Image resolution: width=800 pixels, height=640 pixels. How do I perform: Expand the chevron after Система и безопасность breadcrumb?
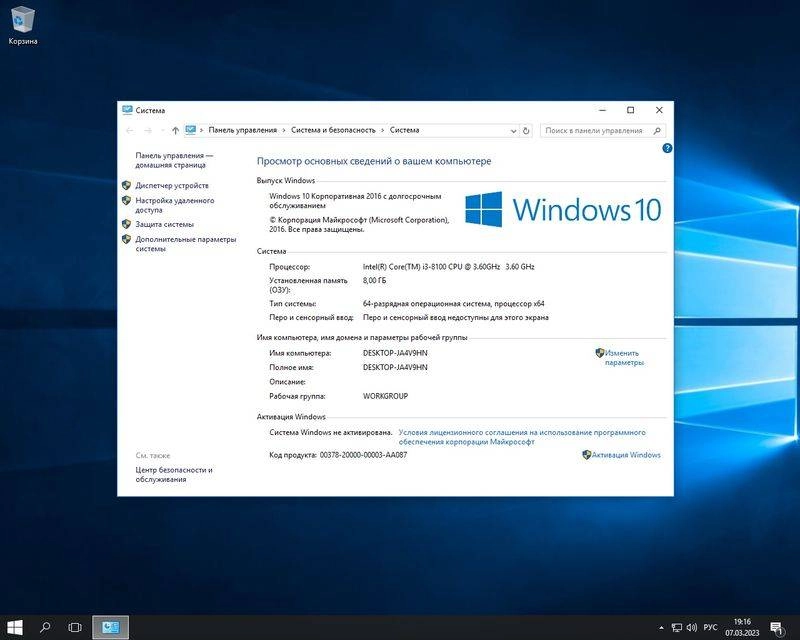click(383, 131)
